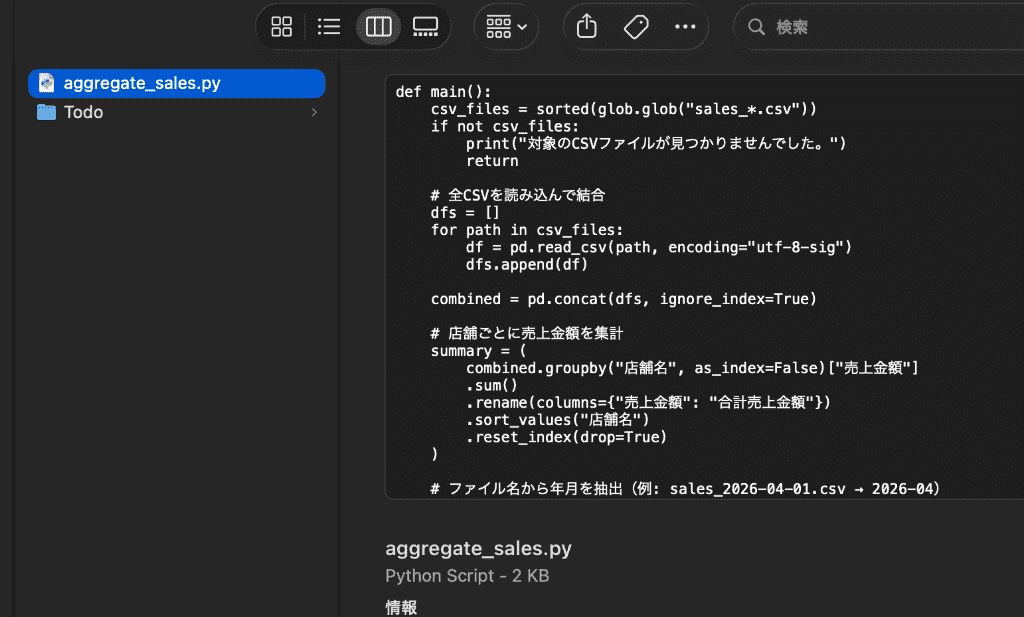Switch Finder to list view
This screenshot has width=1024, height=617.
pos(329,27)
